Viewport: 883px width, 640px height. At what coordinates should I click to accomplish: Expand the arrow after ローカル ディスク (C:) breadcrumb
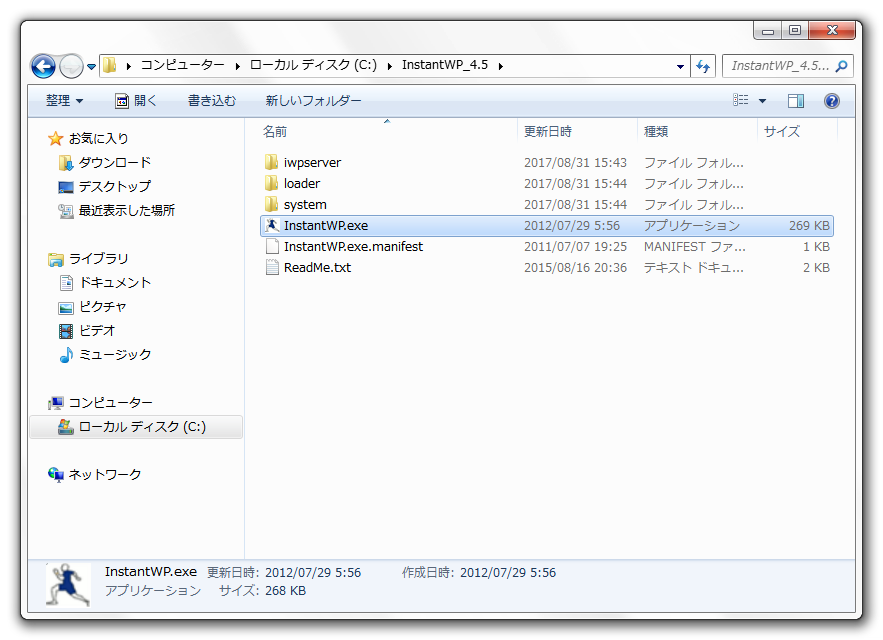(389, 66)
